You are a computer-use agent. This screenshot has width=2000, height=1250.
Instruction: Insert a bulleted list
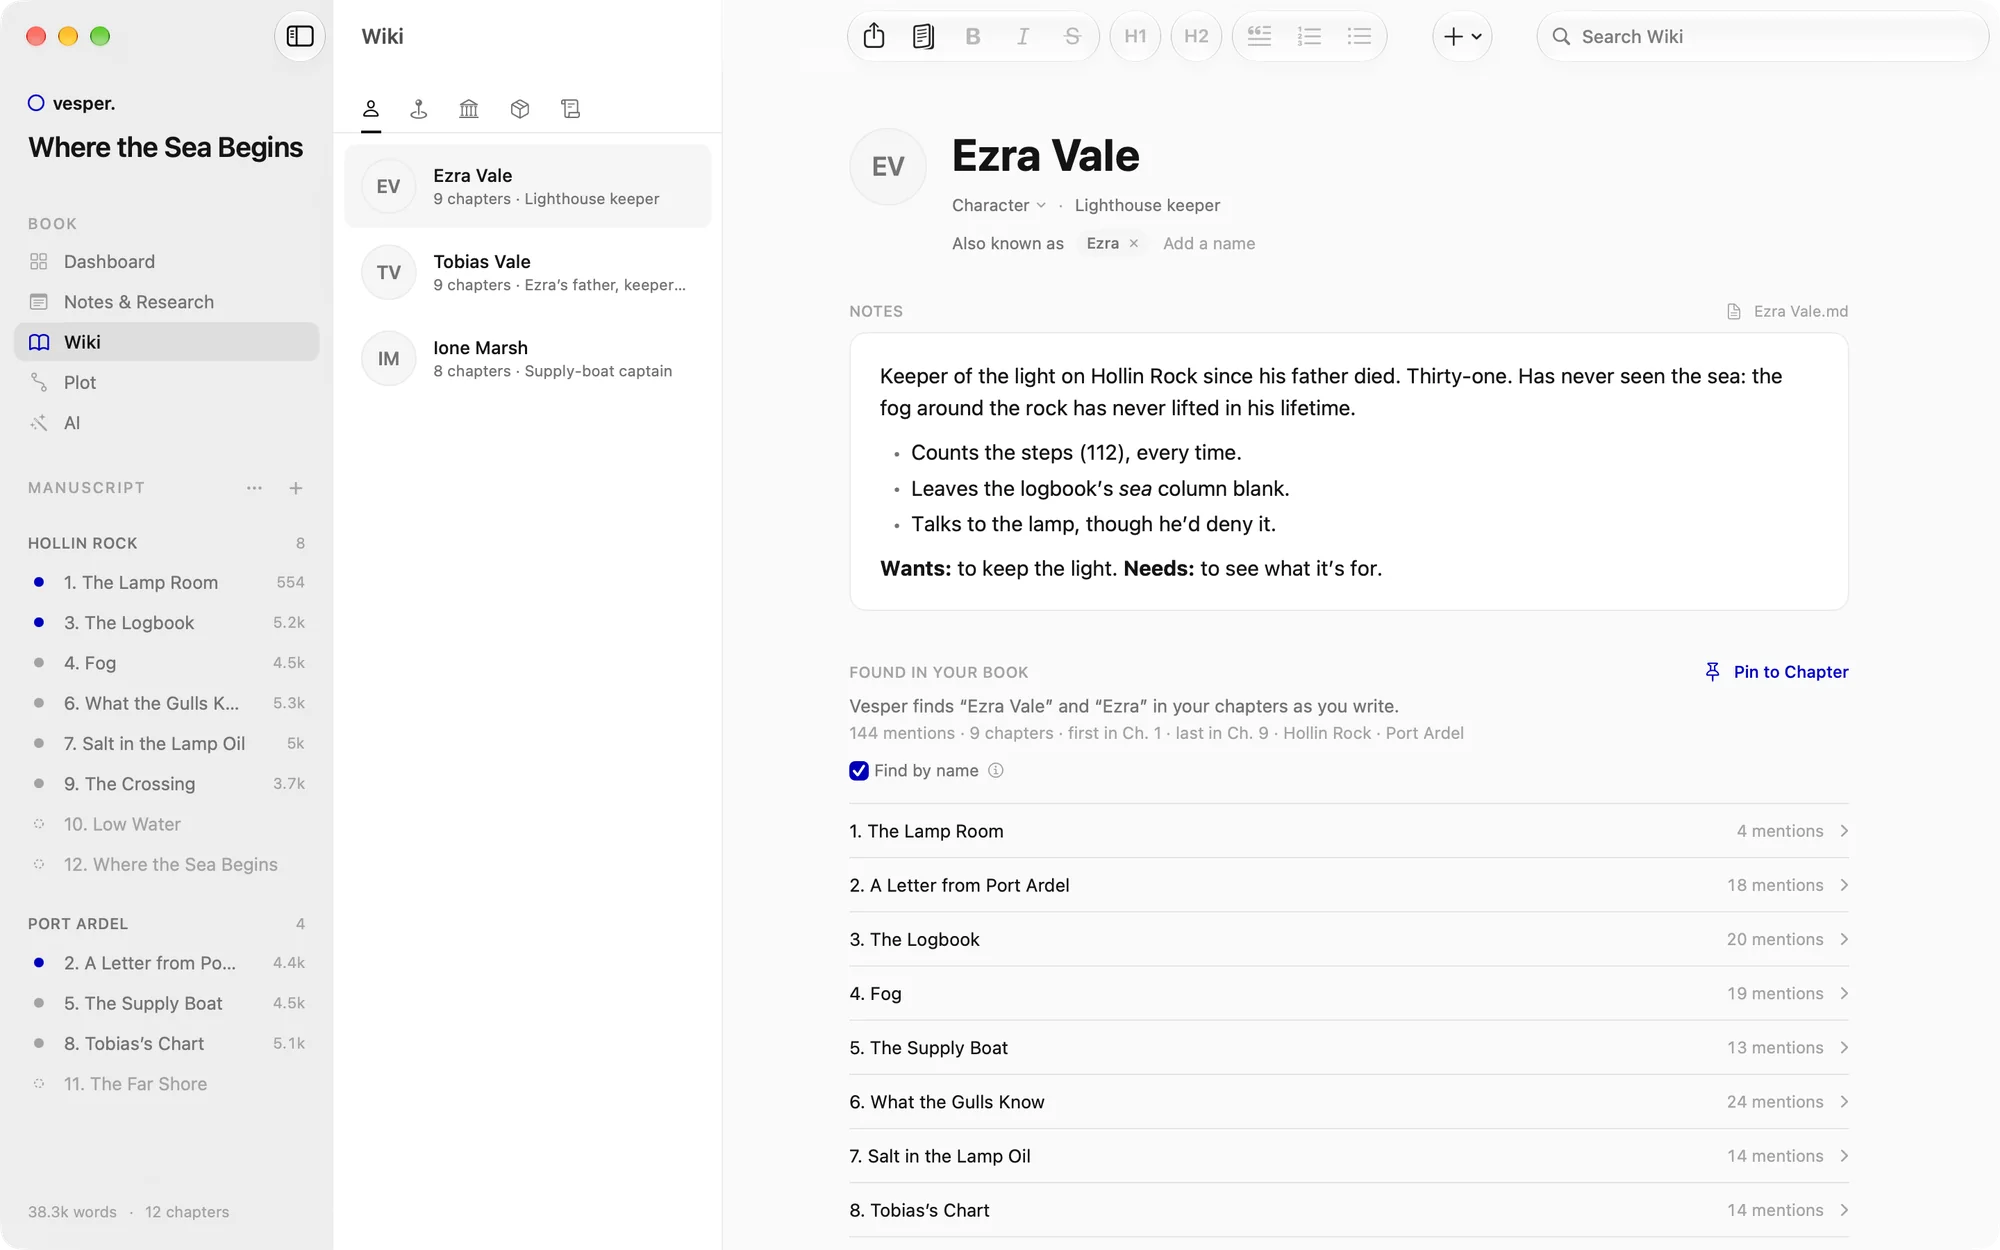pyautogui.click(x=1359, y=36)
